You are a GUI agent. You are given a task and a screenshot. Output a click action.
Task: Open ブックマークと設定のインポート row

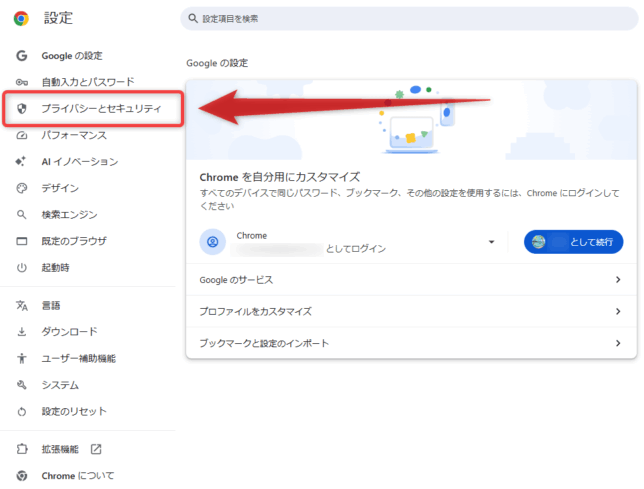tap(411, 343)
